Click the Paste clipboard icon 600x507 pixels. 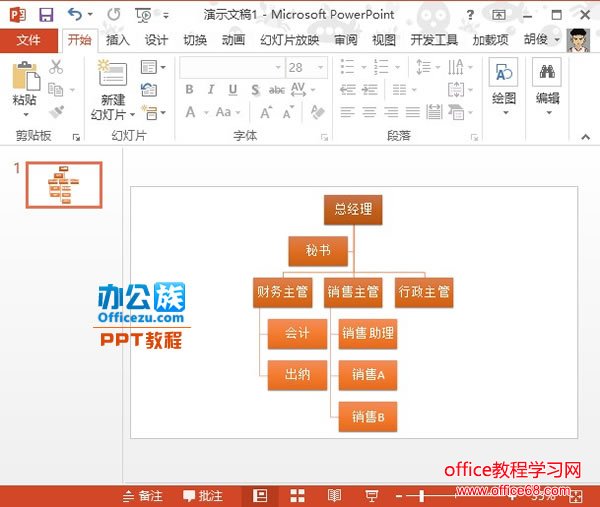click(x=26, y=76)
